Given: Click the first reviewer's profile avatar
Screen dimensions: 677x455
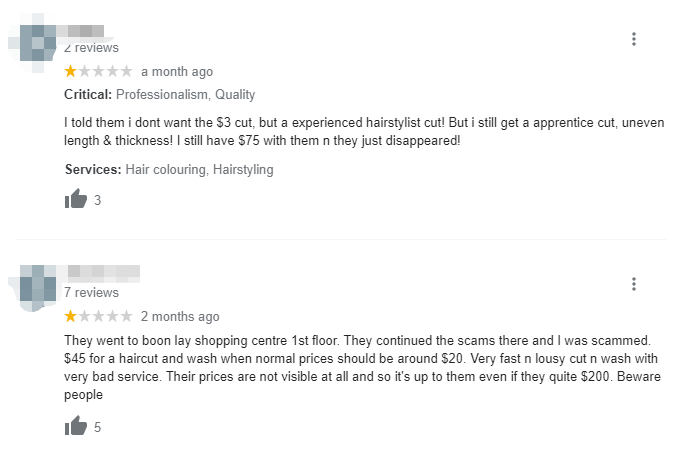Looking at the screenshot, I should 36,40.
